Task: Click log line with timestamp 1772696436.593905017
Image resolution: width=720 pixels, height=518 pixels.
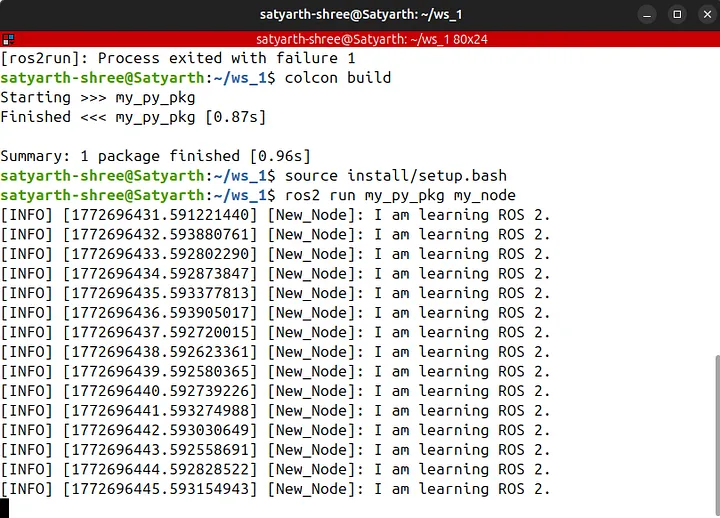Action: [275, 313]
